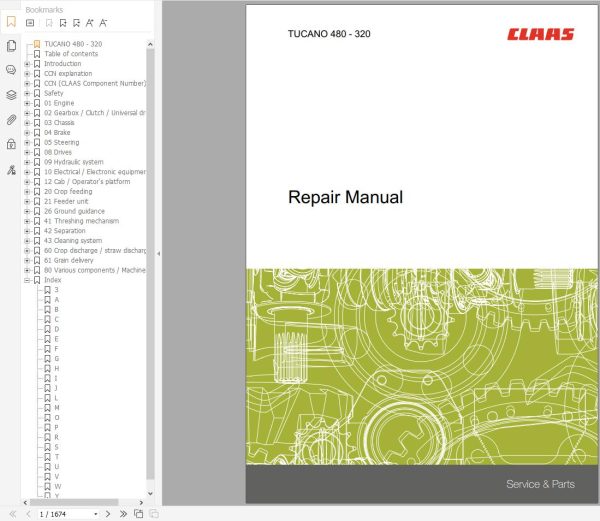This screenshot has width=600, height=521.
Task: Click bookmarks vertical scrollbar up arrow
Action: [150, 44]
